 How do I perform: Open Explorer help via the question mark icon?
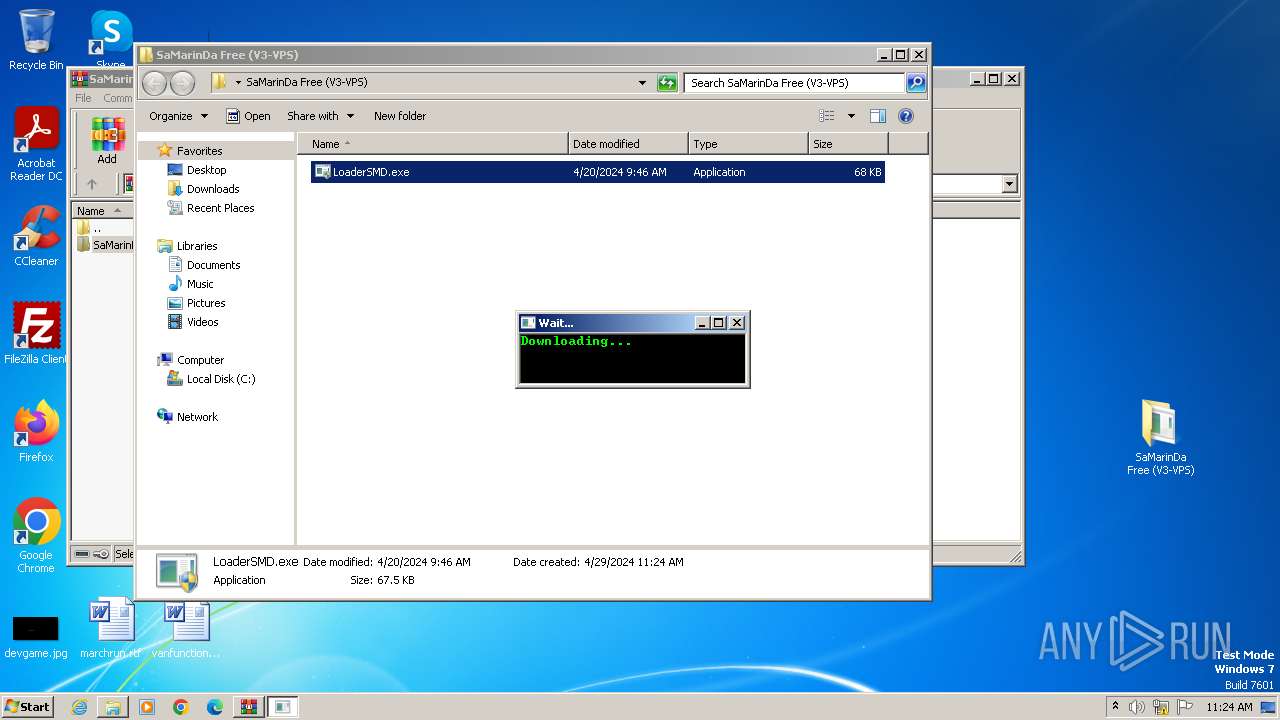pyautogui.click(x=906, y=116)
